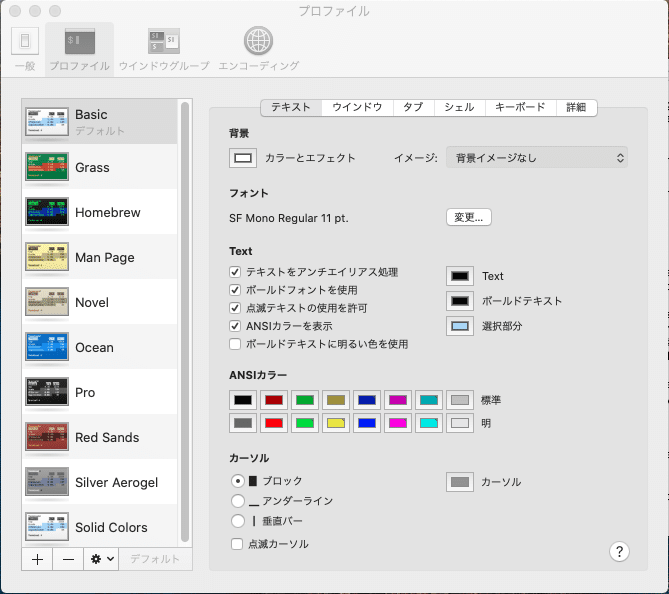
Task: Open the 背景イメージなし image dropdown
Action: point(537,158)
